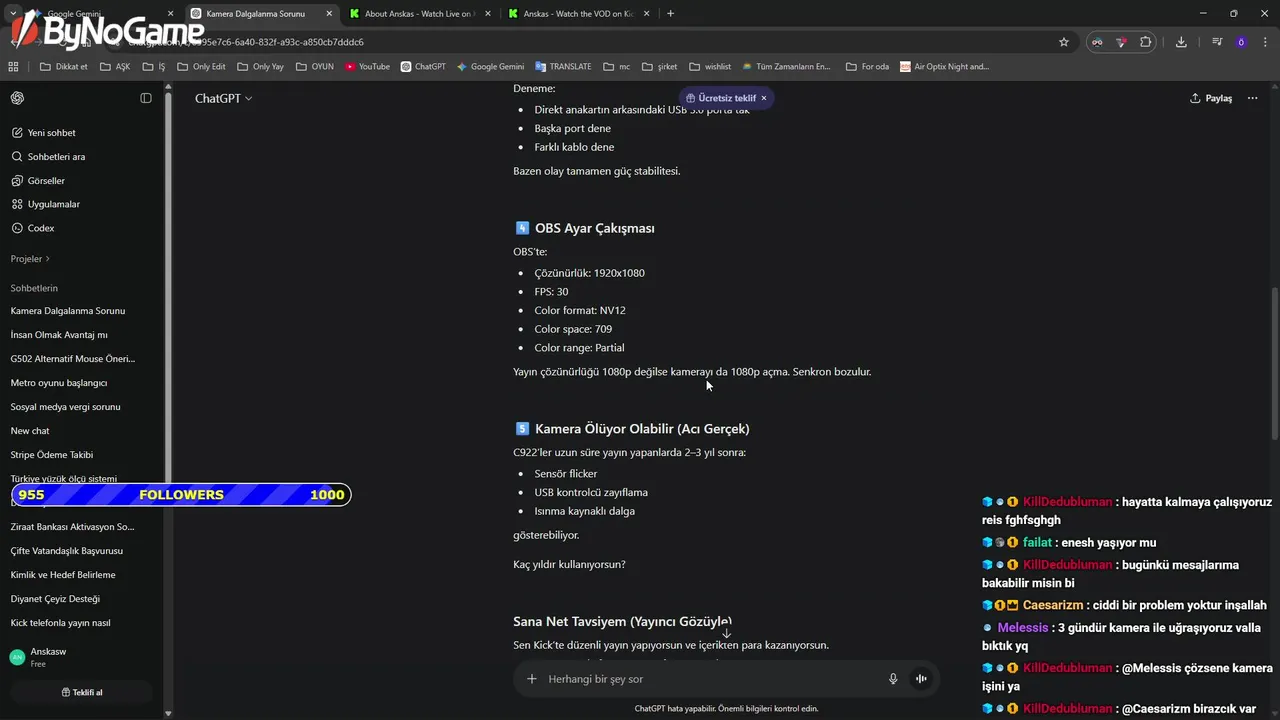Expand the Projeler section
1280x720 pixels.
(30, 259)
